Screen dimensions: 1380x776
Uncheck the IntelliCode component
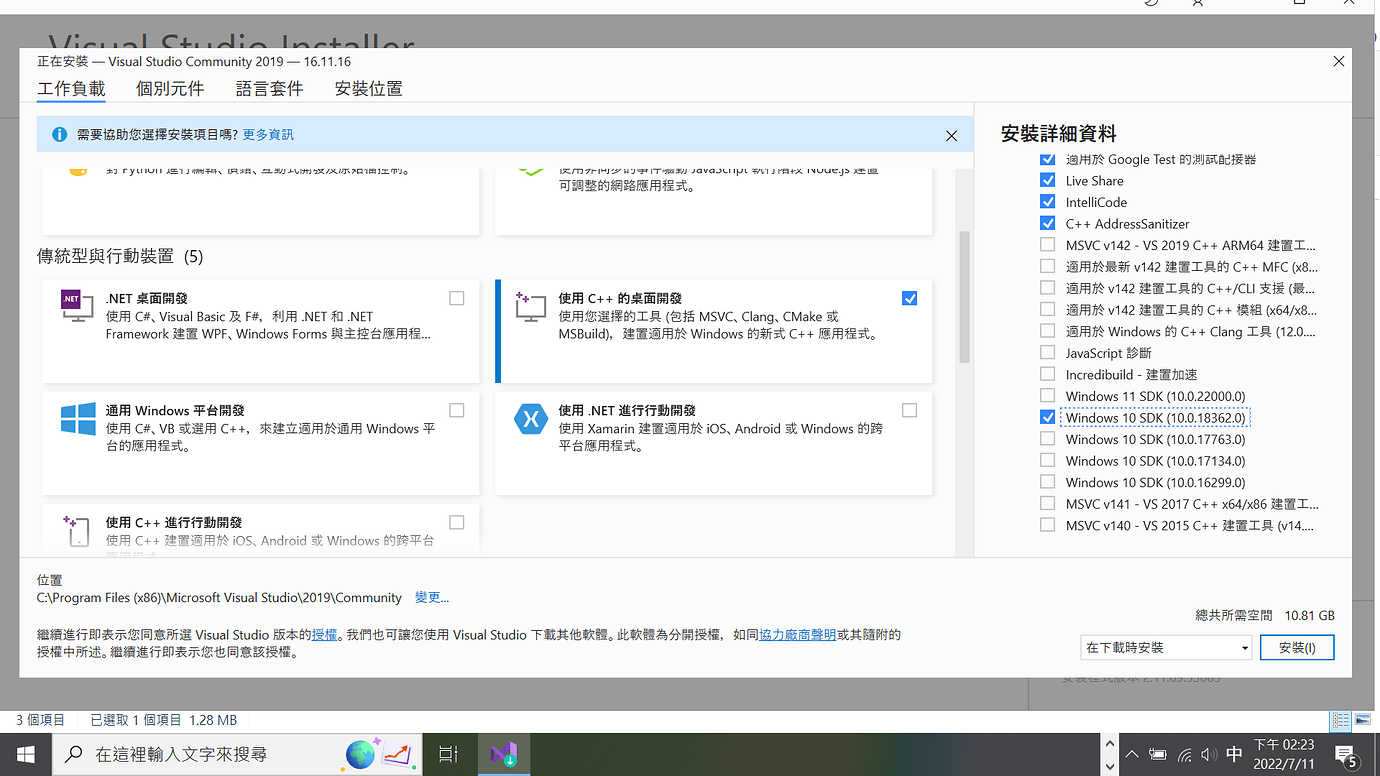coord(1047,202)
